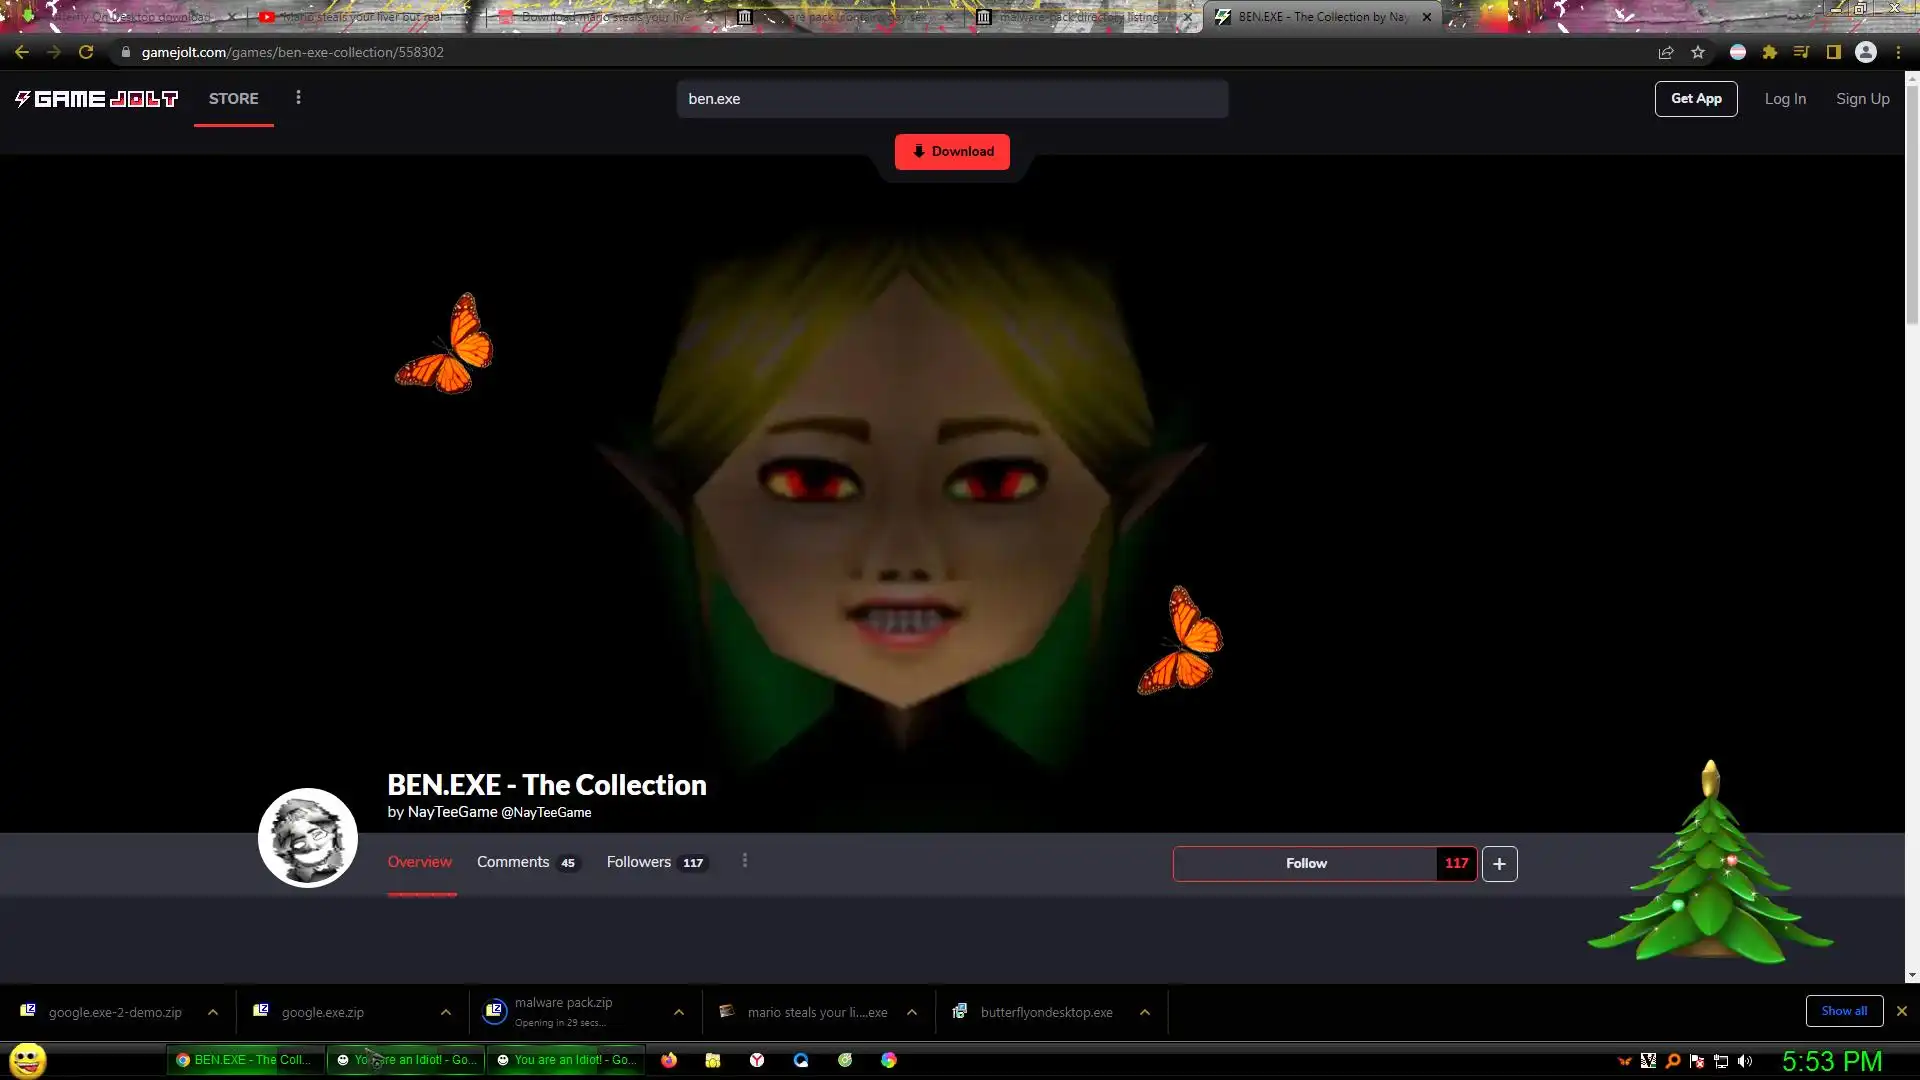Open the Chrome extensions puzzle icon
1920x1080 pixels.
(1770, 52)
